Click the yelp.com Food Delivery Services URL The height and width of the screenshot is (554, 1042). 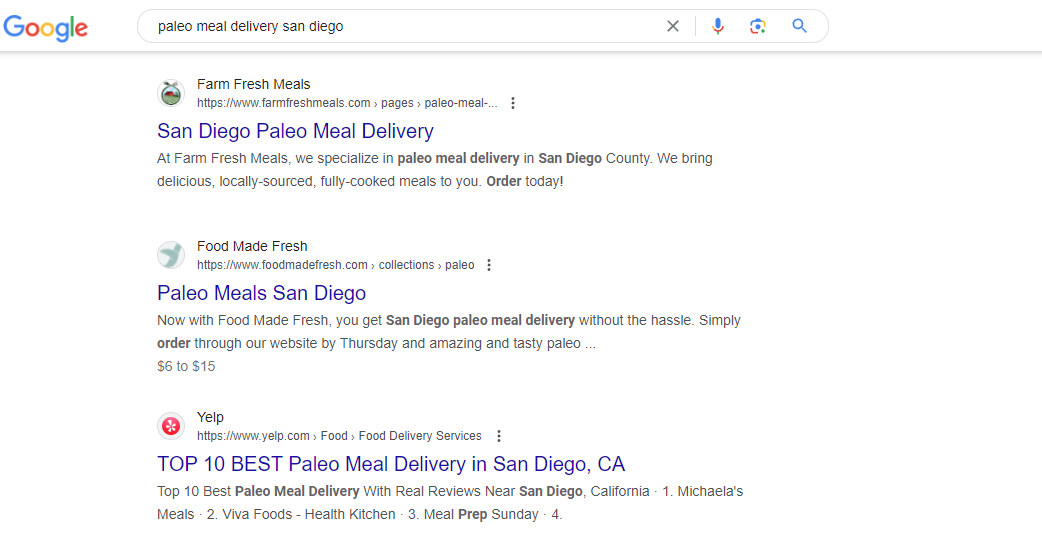[339, 436]
